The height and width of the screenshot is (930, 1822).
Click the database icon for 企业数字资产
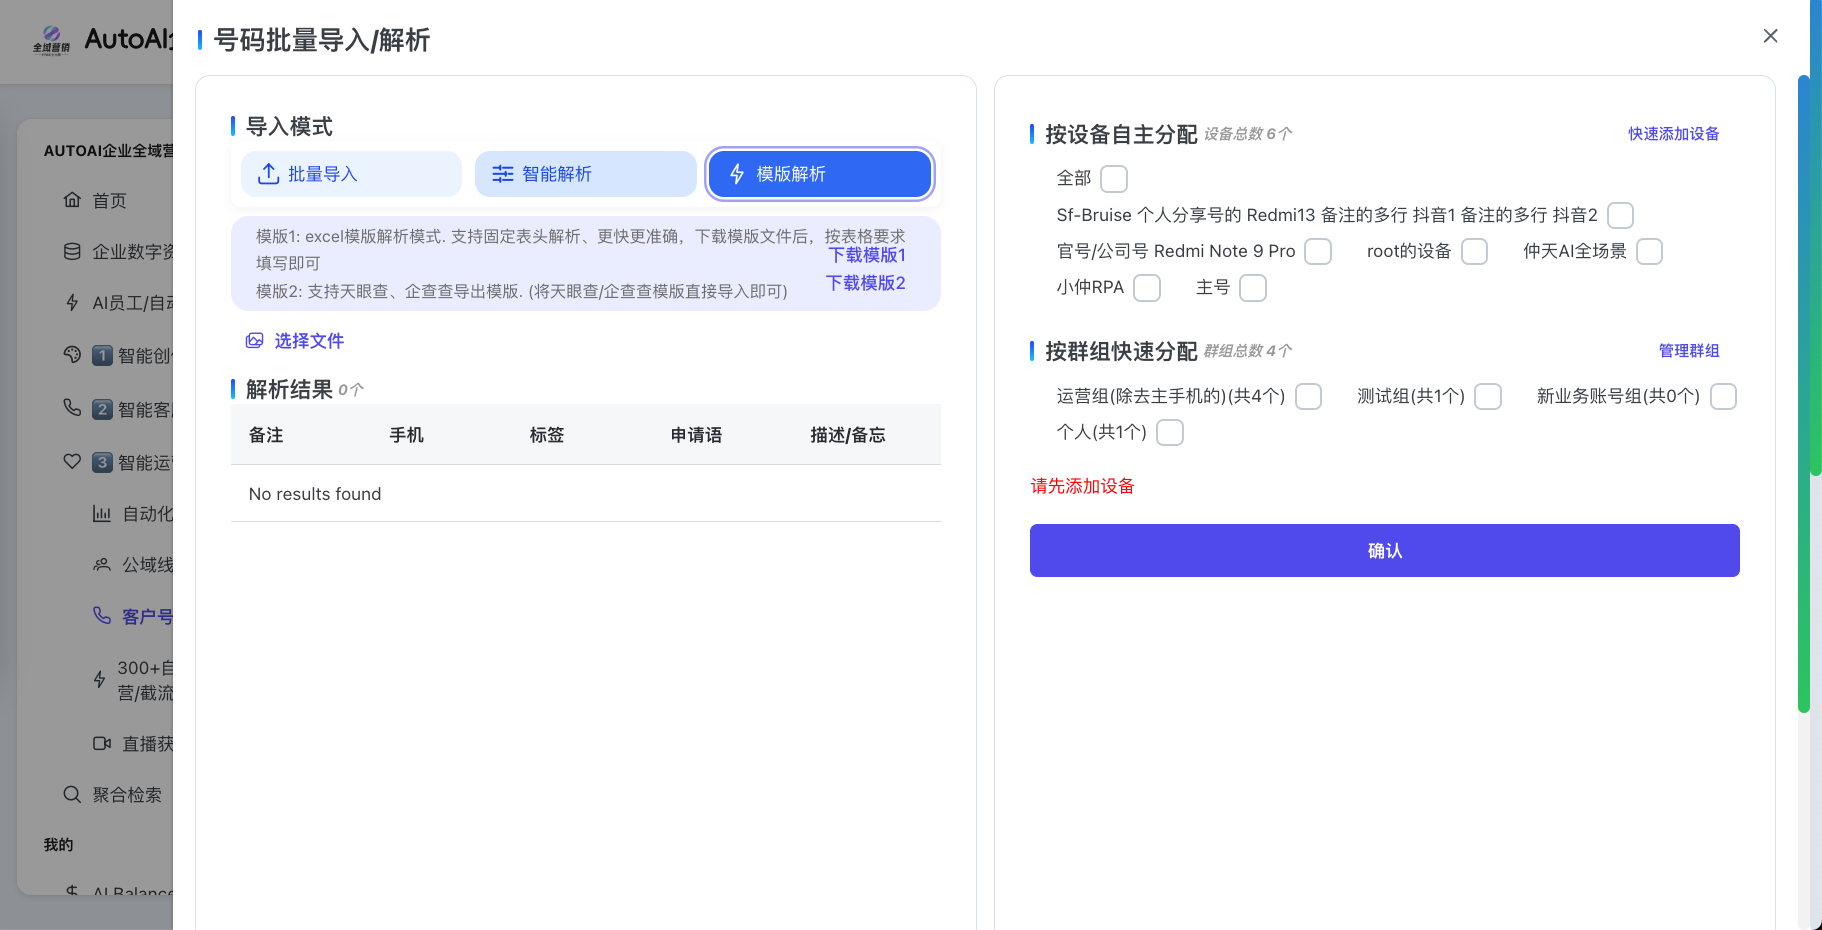coord(72,251)
